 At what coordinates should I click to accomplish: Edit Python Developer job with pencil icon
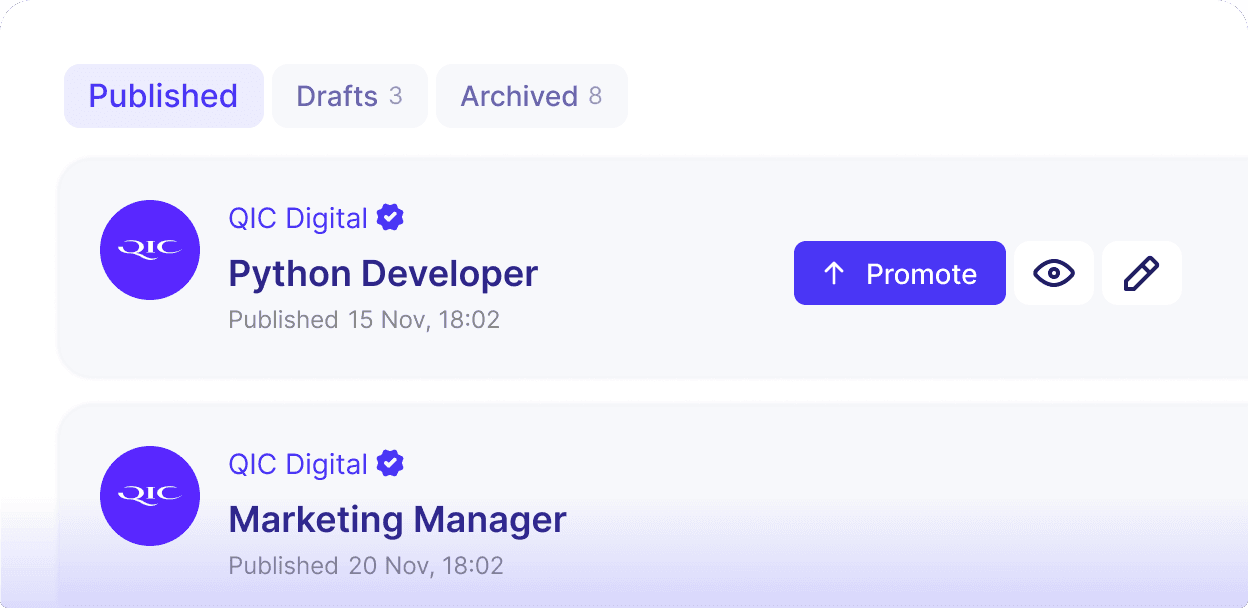(1141, 273)
